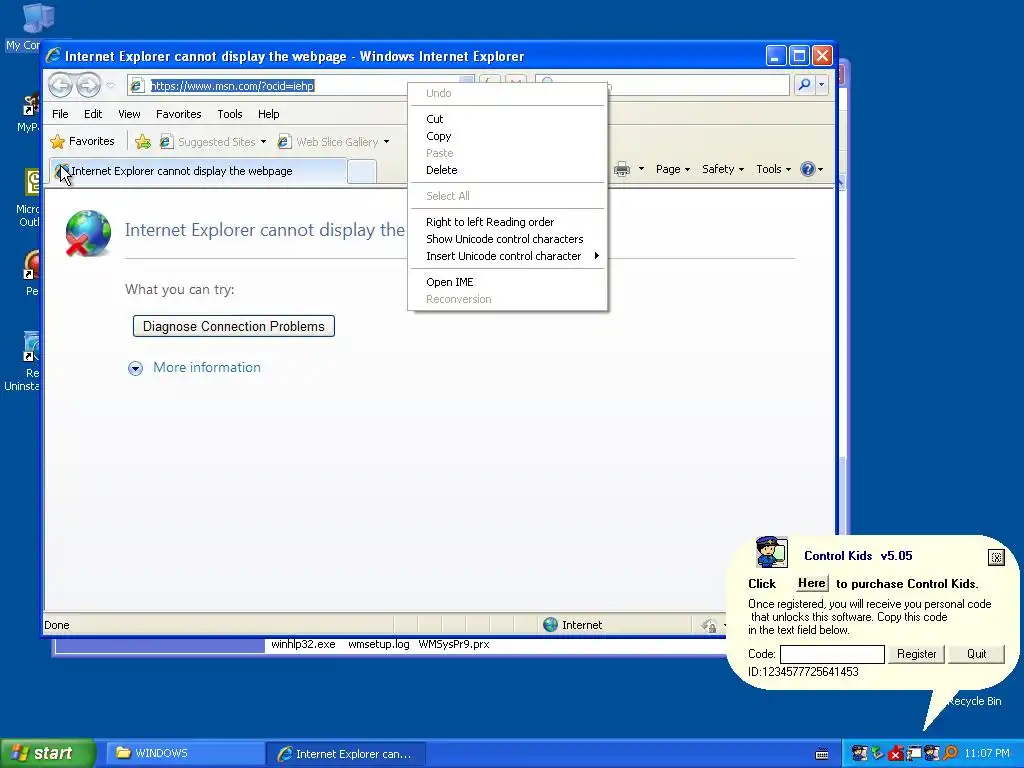
Task: Open recent pages dropdown beside Forward arrow
Action: coord(110,86)
